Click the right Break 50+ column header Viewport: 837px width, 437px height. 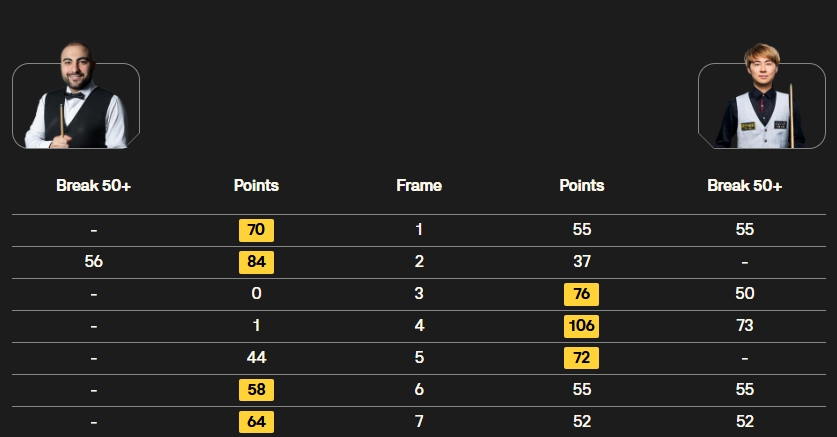[745, 186]
